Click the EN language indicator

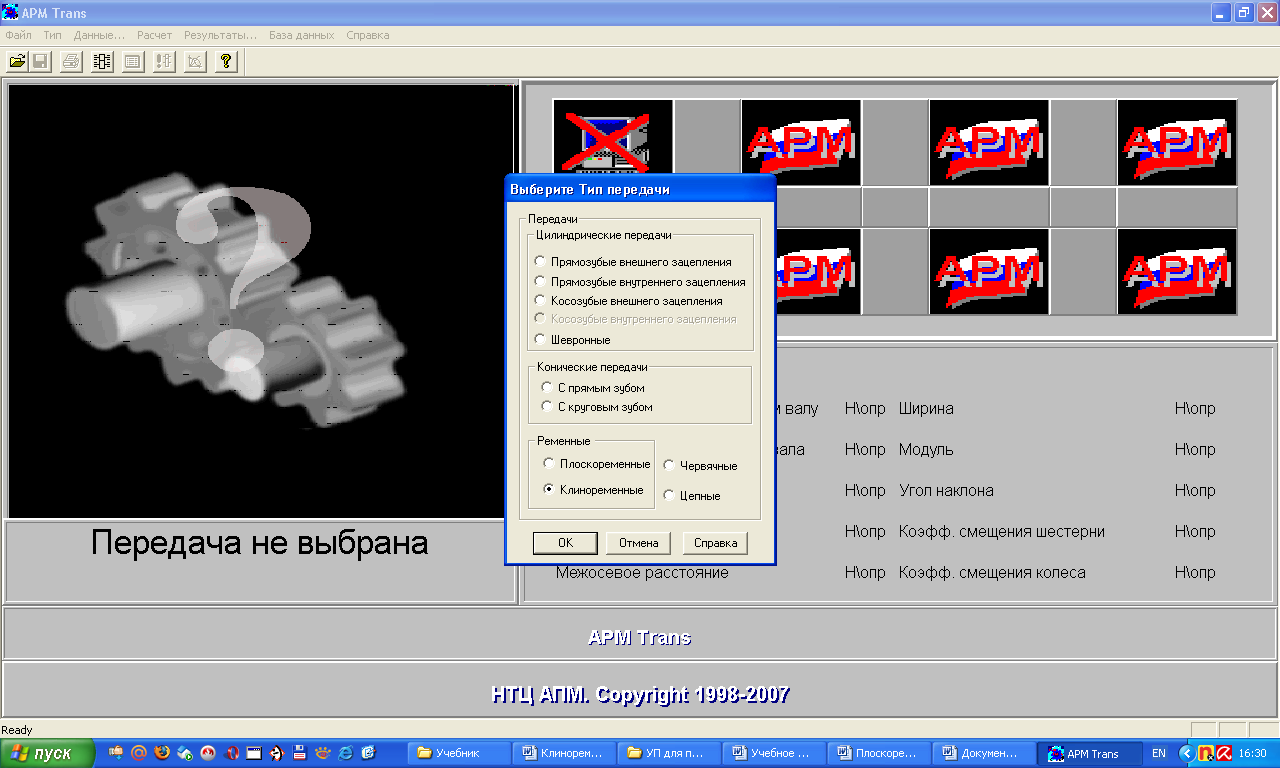click(x=1159, y=753)
